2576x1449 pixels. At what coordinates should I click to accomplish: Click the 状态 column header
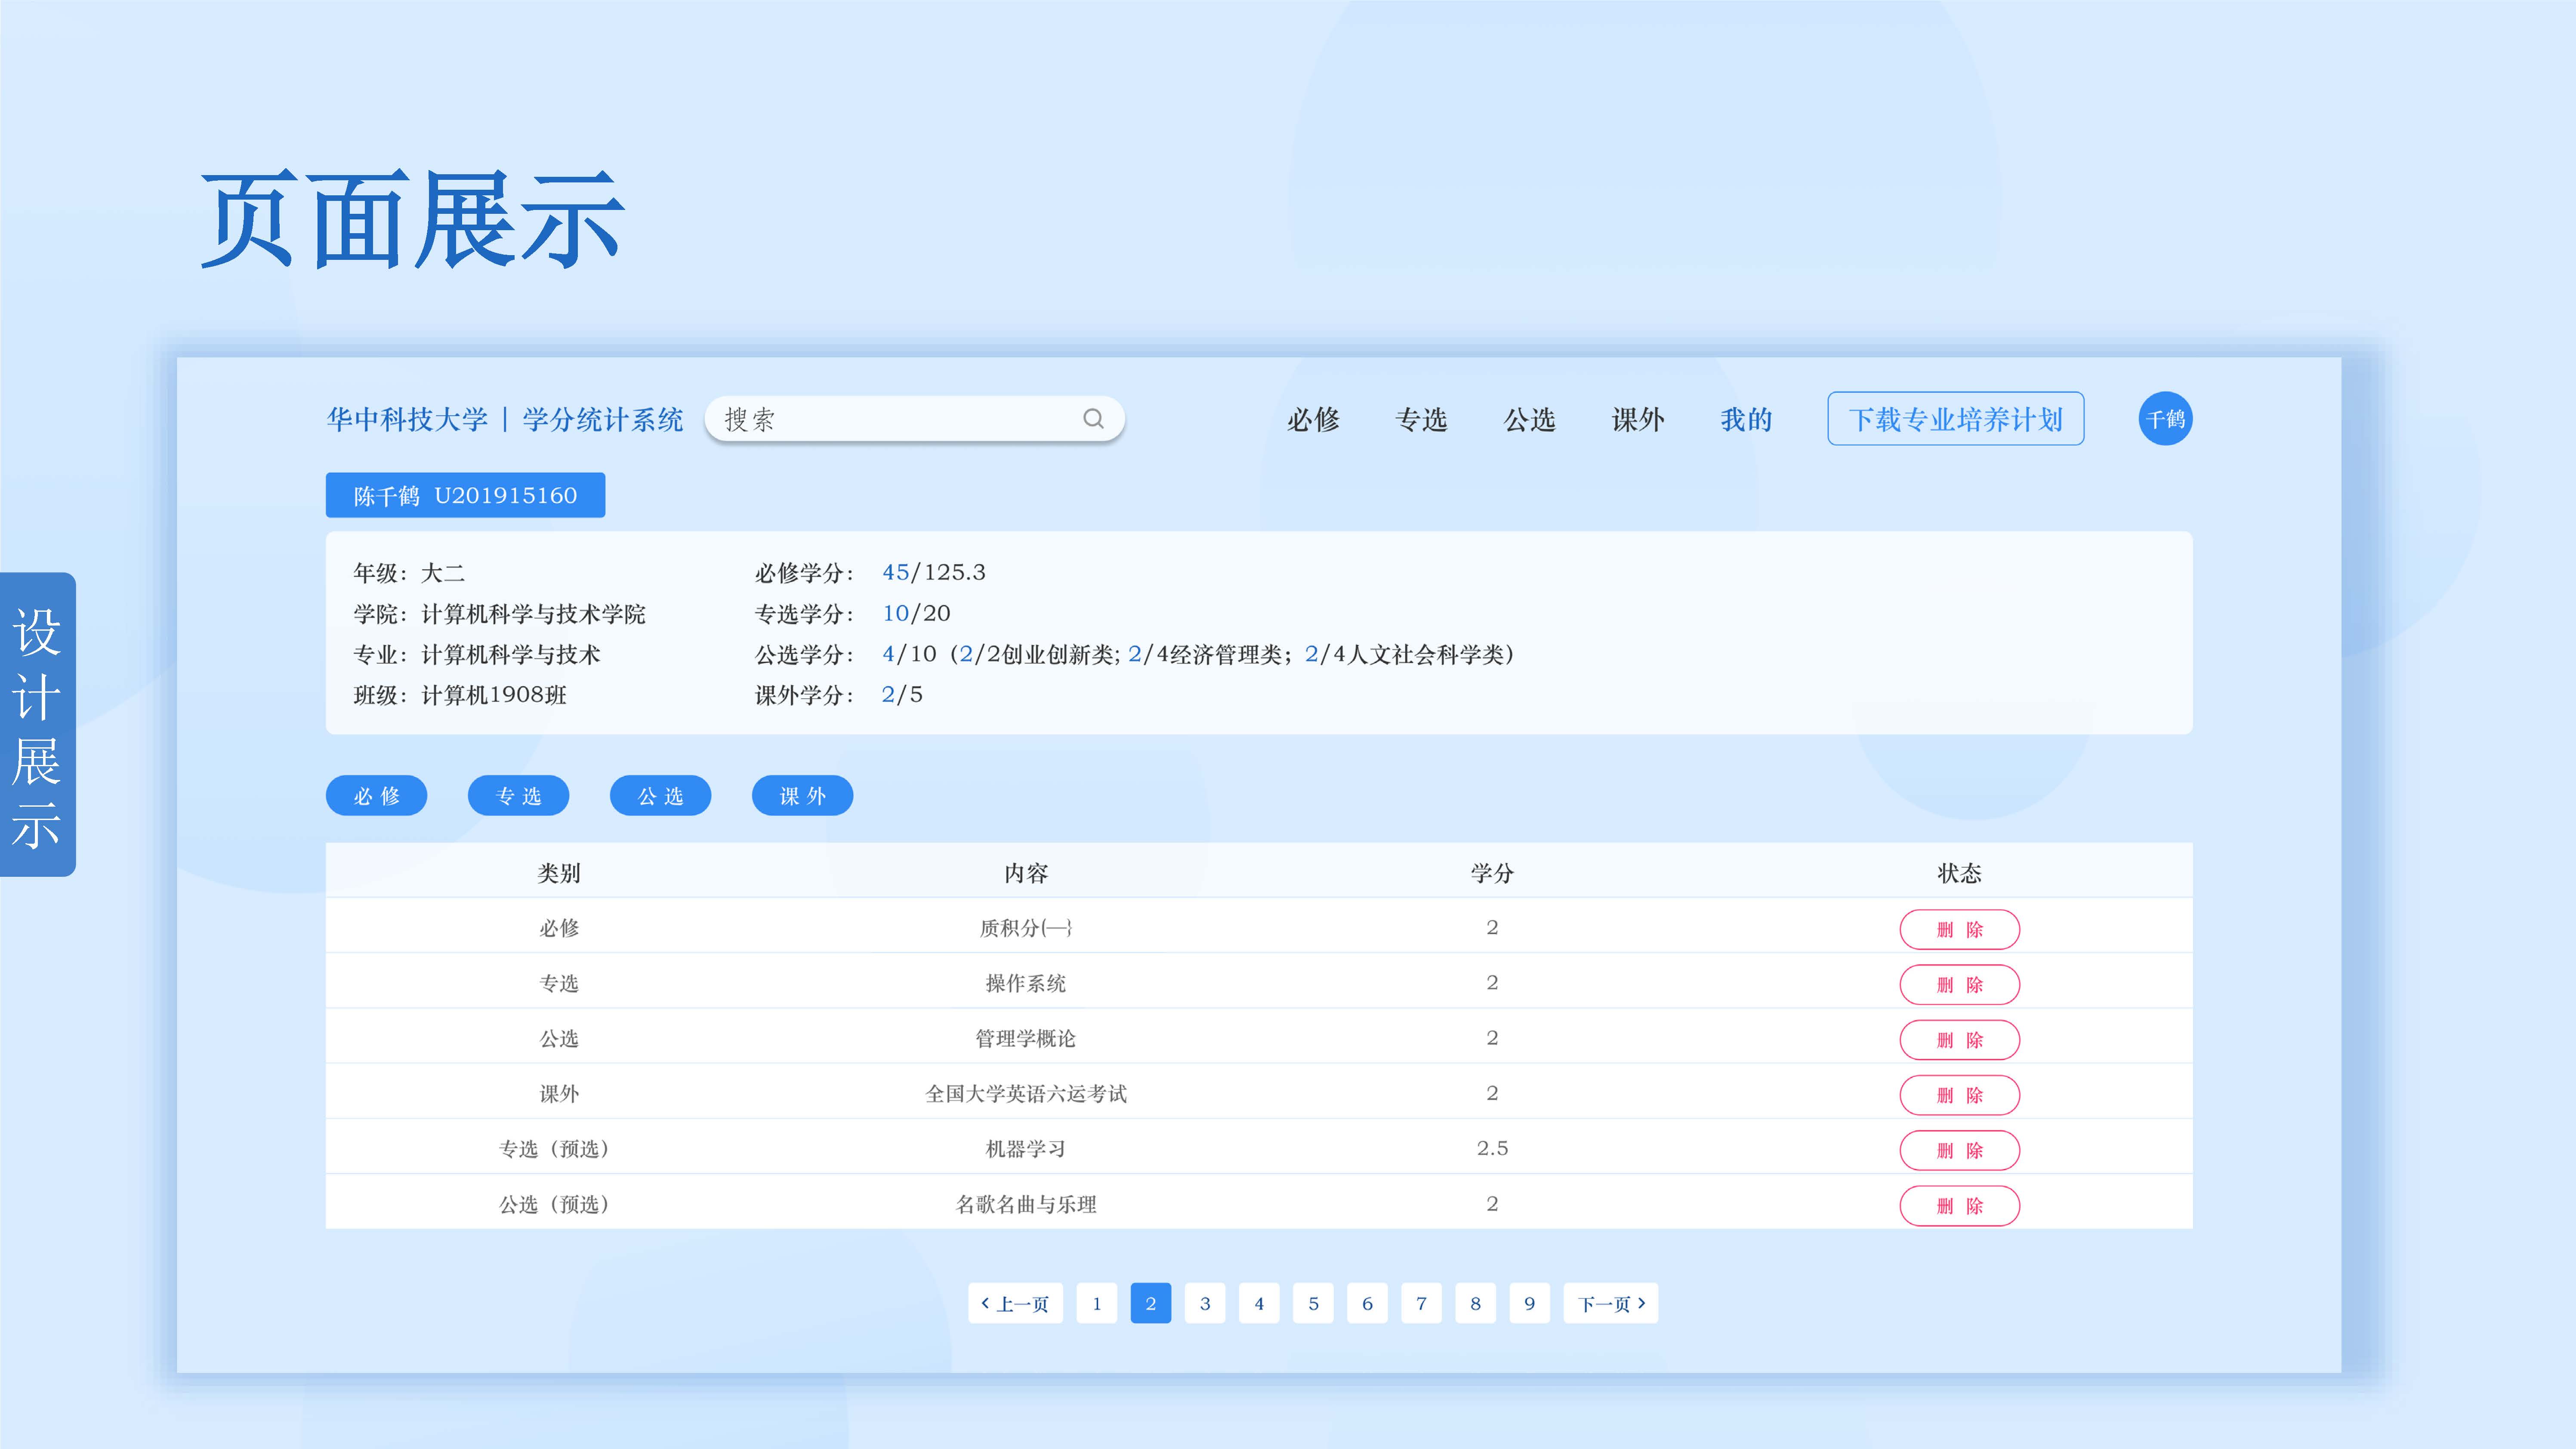tap(1959, 873)
